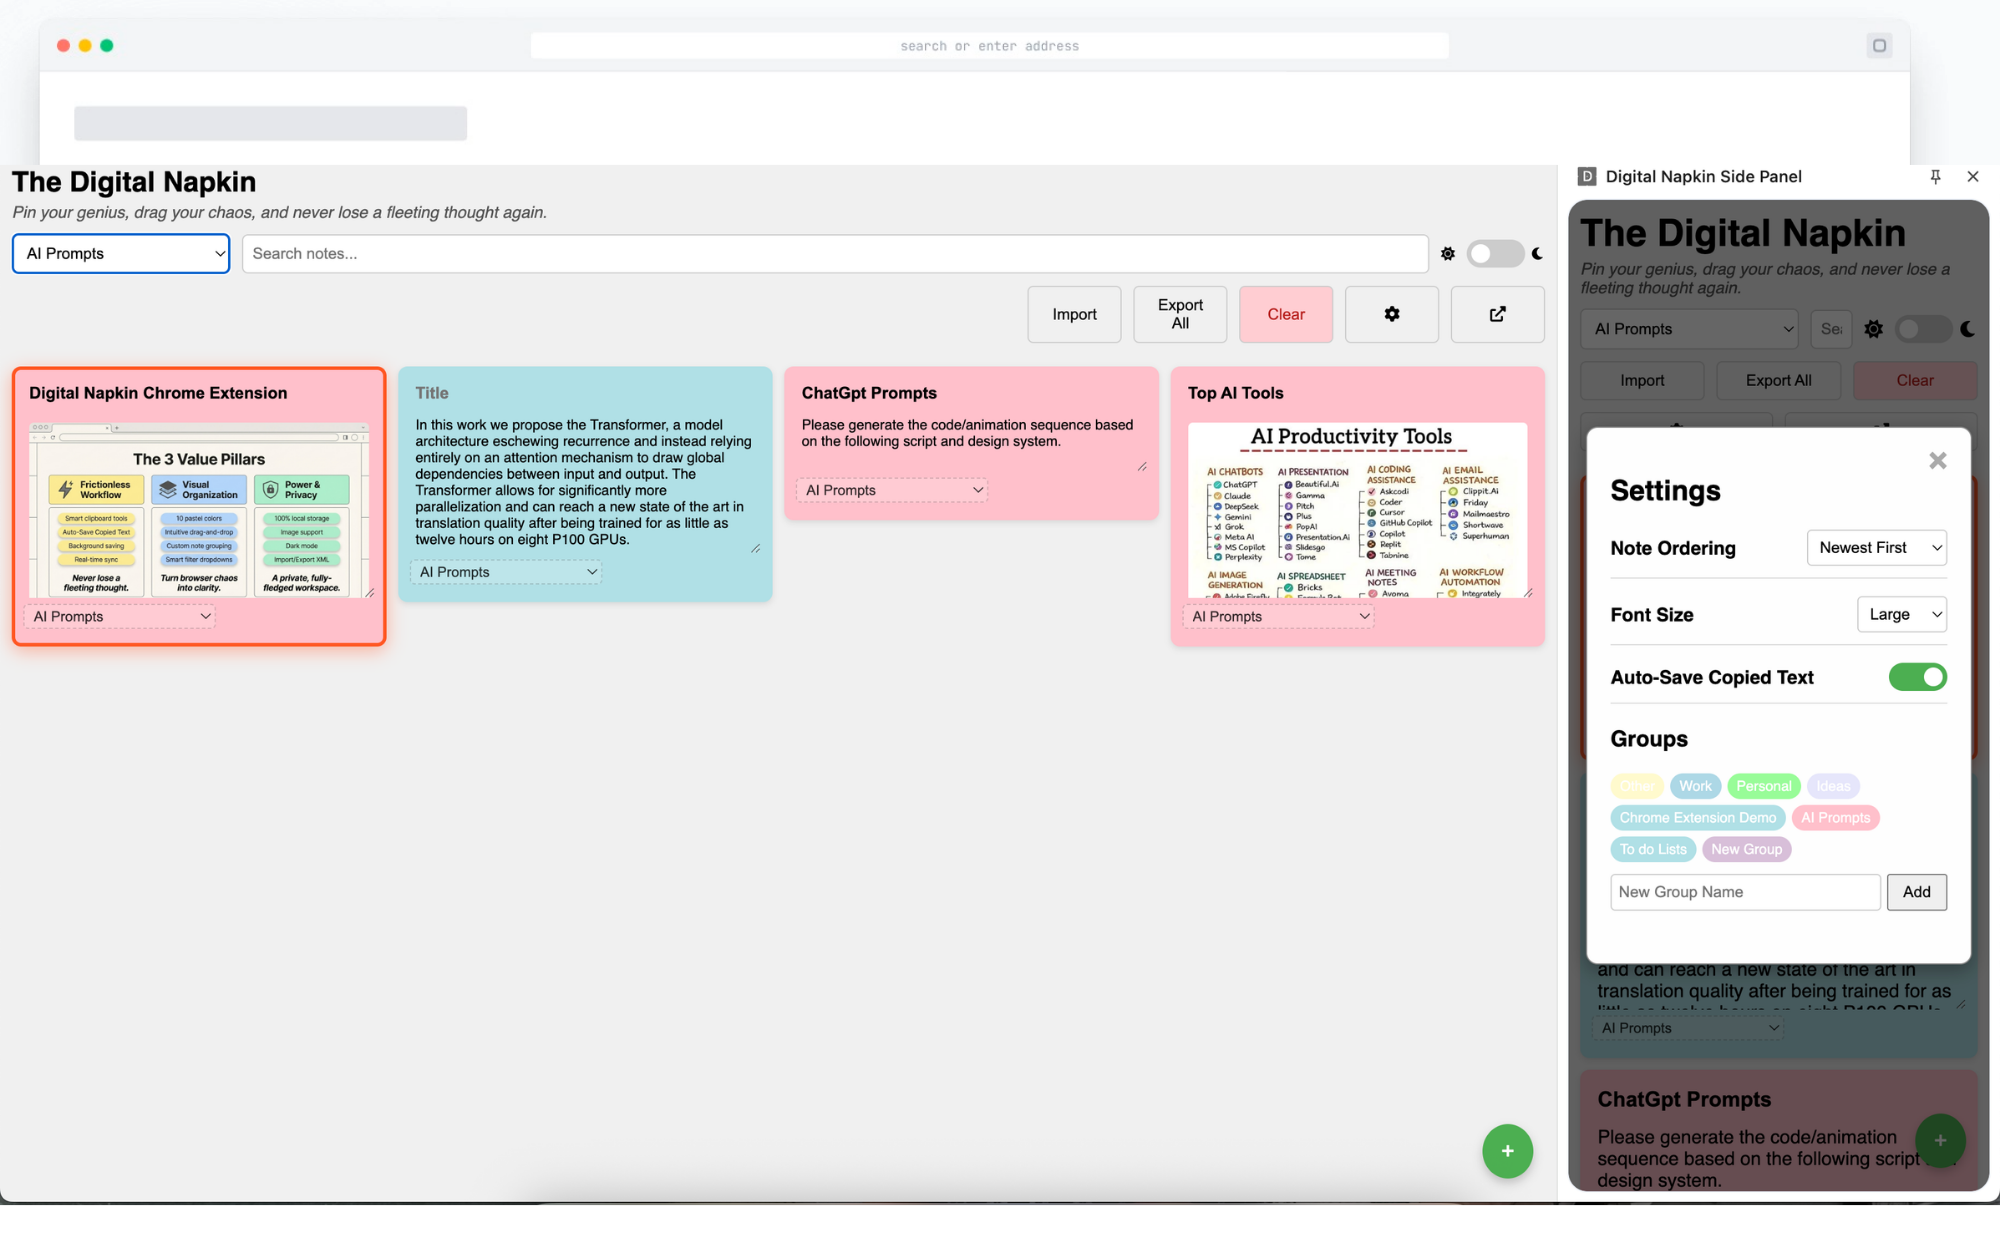
Task: Open settings via main toolbar gear icon
Action: [1391, 314]
